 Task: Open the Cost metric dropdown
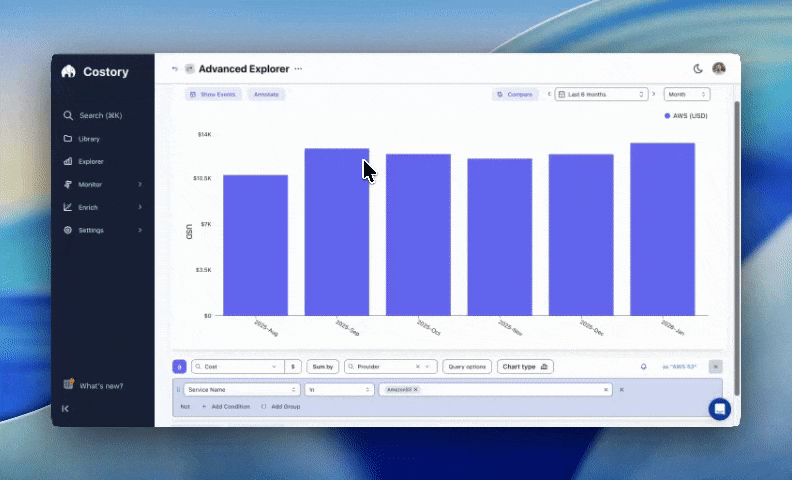pyautogui.click(x=238, y=366)
